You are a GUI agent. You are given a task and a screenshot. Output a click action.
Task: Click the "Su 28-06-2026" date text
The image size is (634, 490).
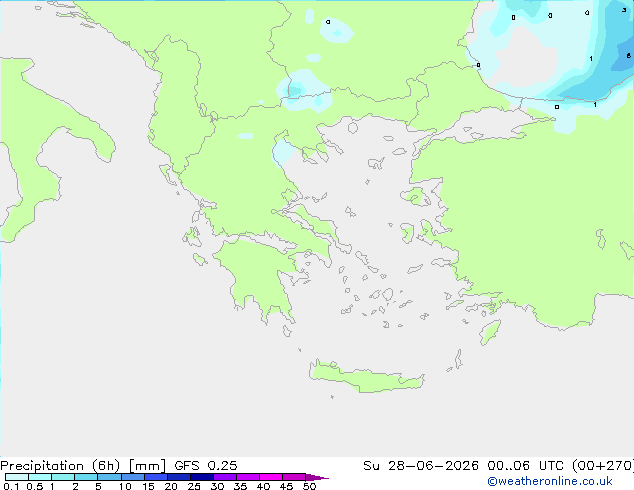tap(421, 466)
